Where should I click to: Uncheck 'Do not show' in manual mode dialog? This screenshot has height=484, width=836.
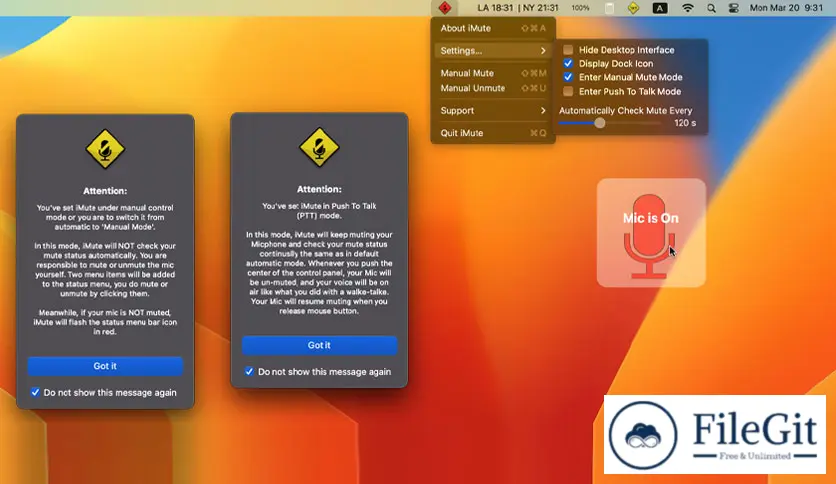coord(35,392)
